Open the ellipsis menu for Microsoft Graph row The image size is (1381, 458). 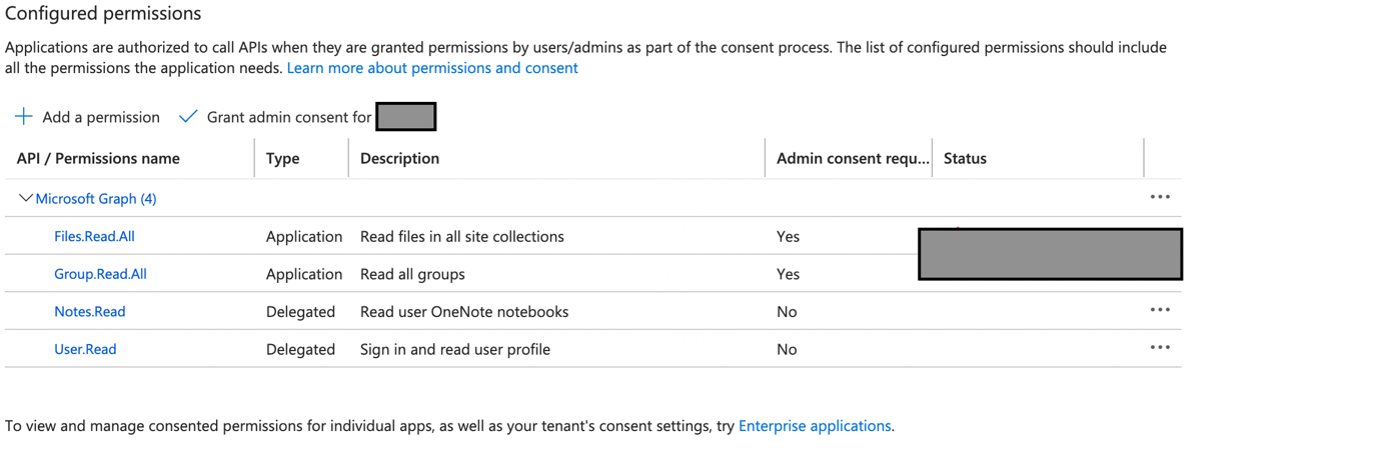pos(1160,198)
